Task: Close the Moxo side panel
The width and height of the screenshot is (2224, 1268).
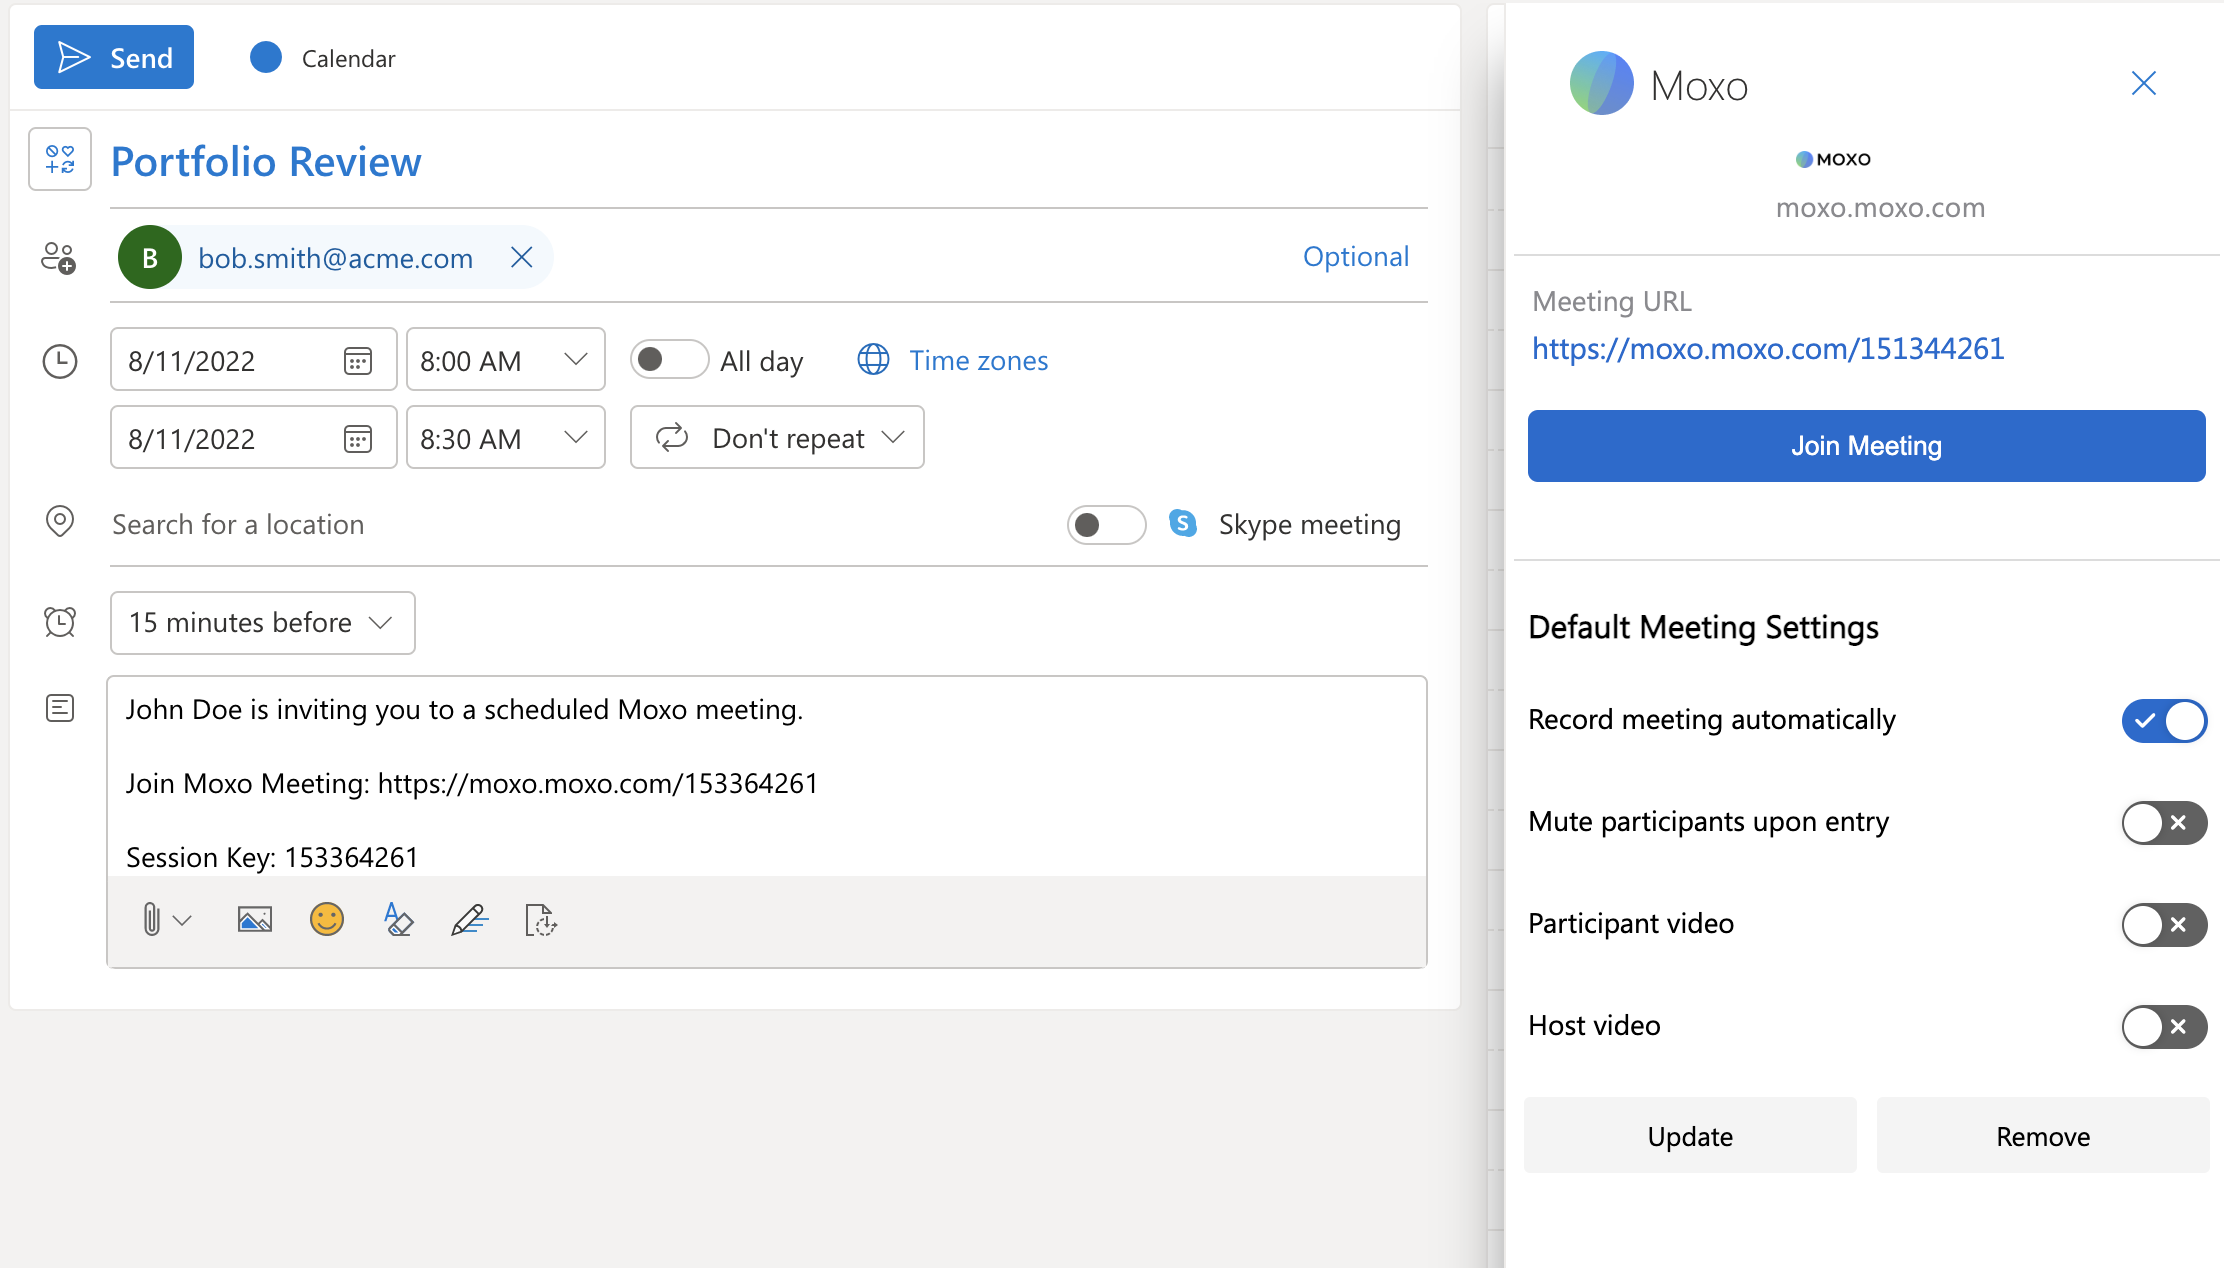Action: [x=2144, y=83]
